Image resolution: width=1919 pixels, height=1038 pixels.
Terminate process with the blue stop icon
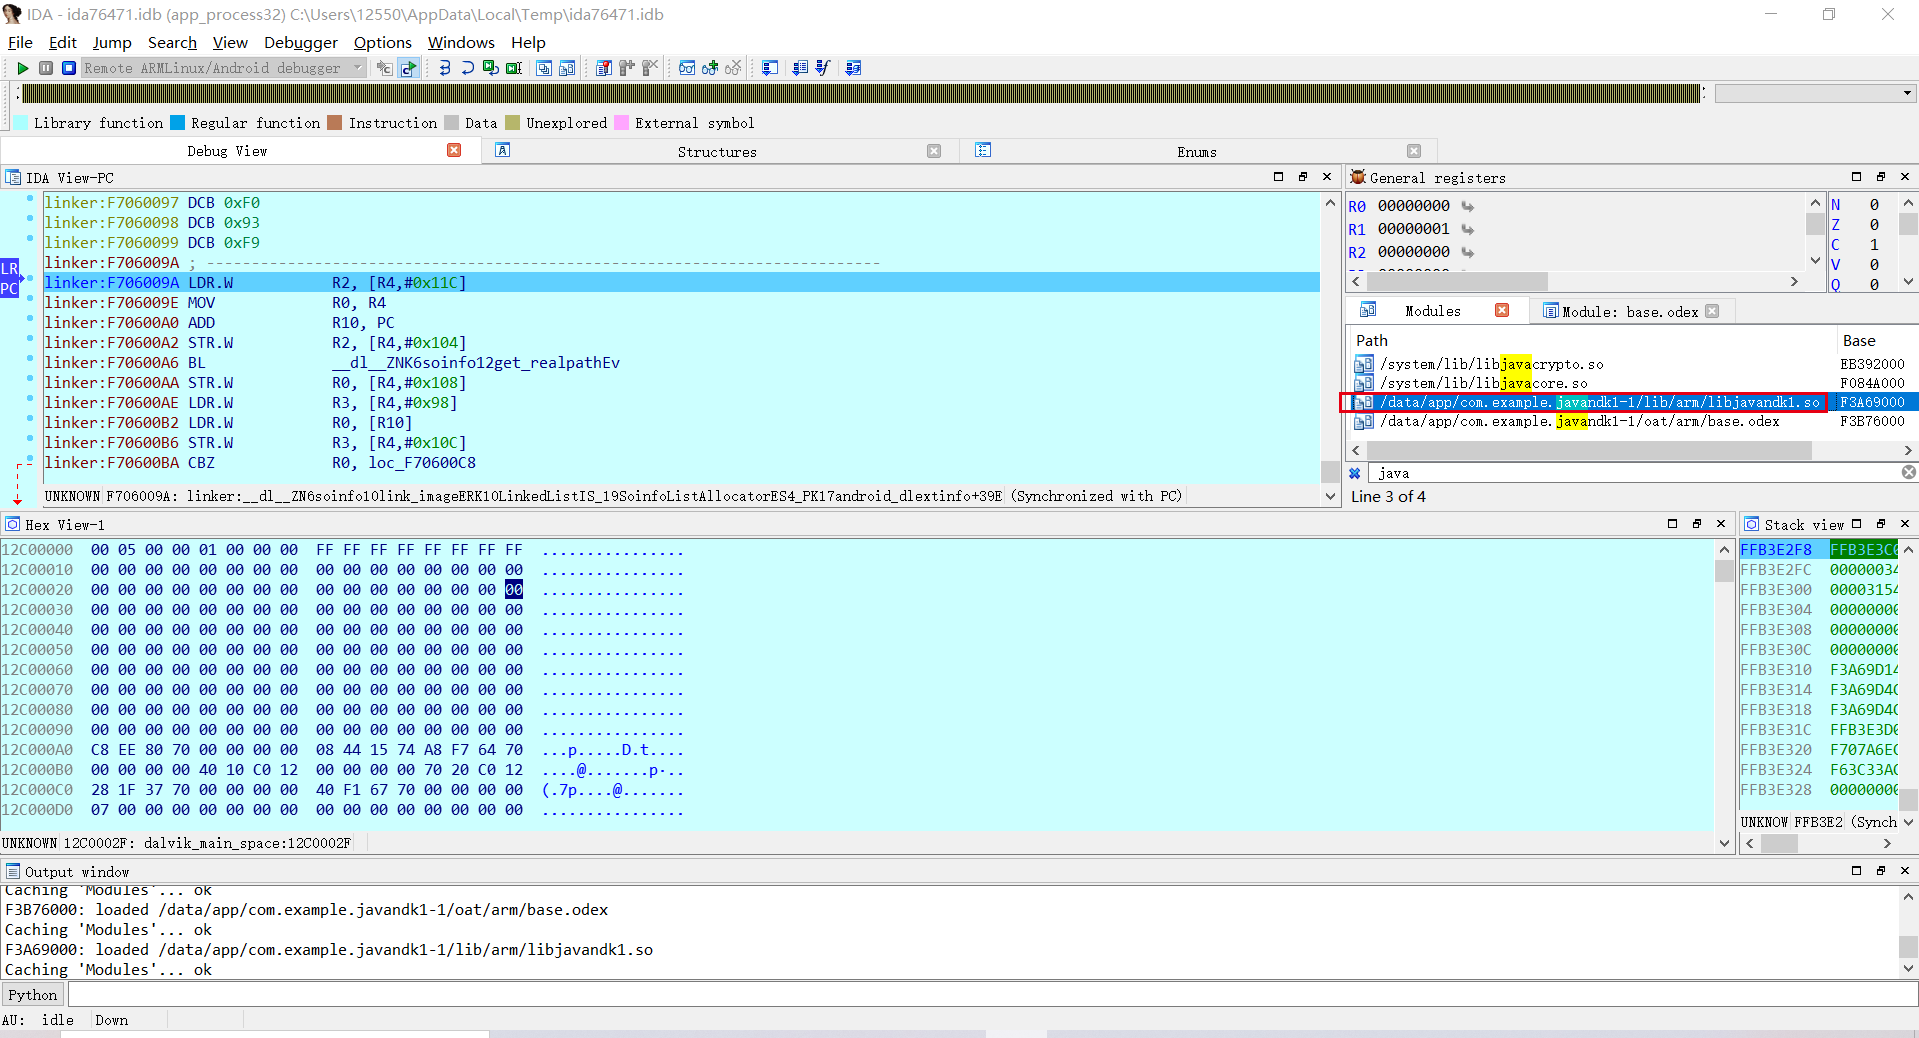pyautogui.click(x=69, y=68)
